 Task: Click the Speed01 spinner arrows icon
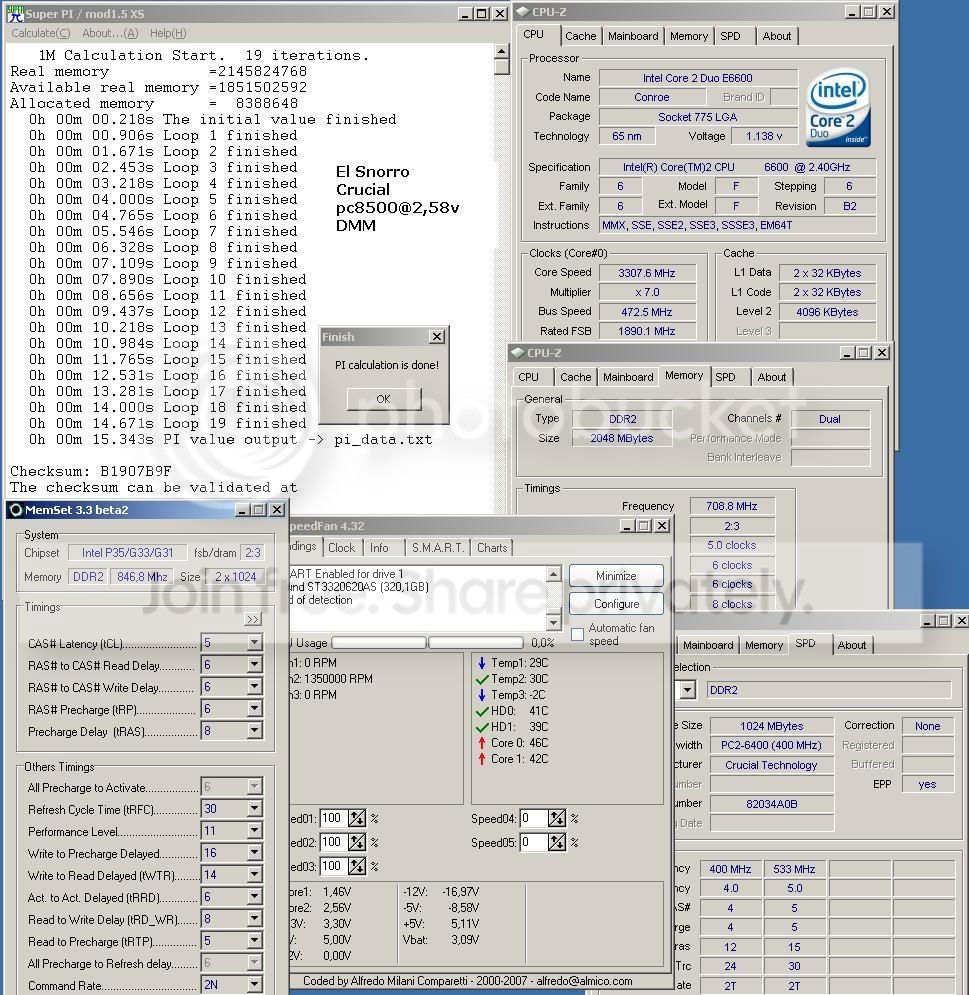357,819
